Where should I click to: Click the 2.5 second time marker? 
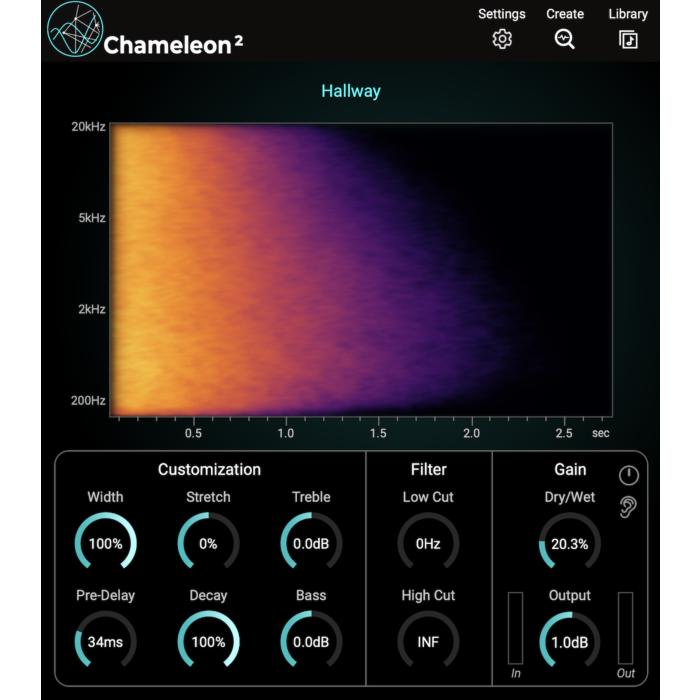564,433
